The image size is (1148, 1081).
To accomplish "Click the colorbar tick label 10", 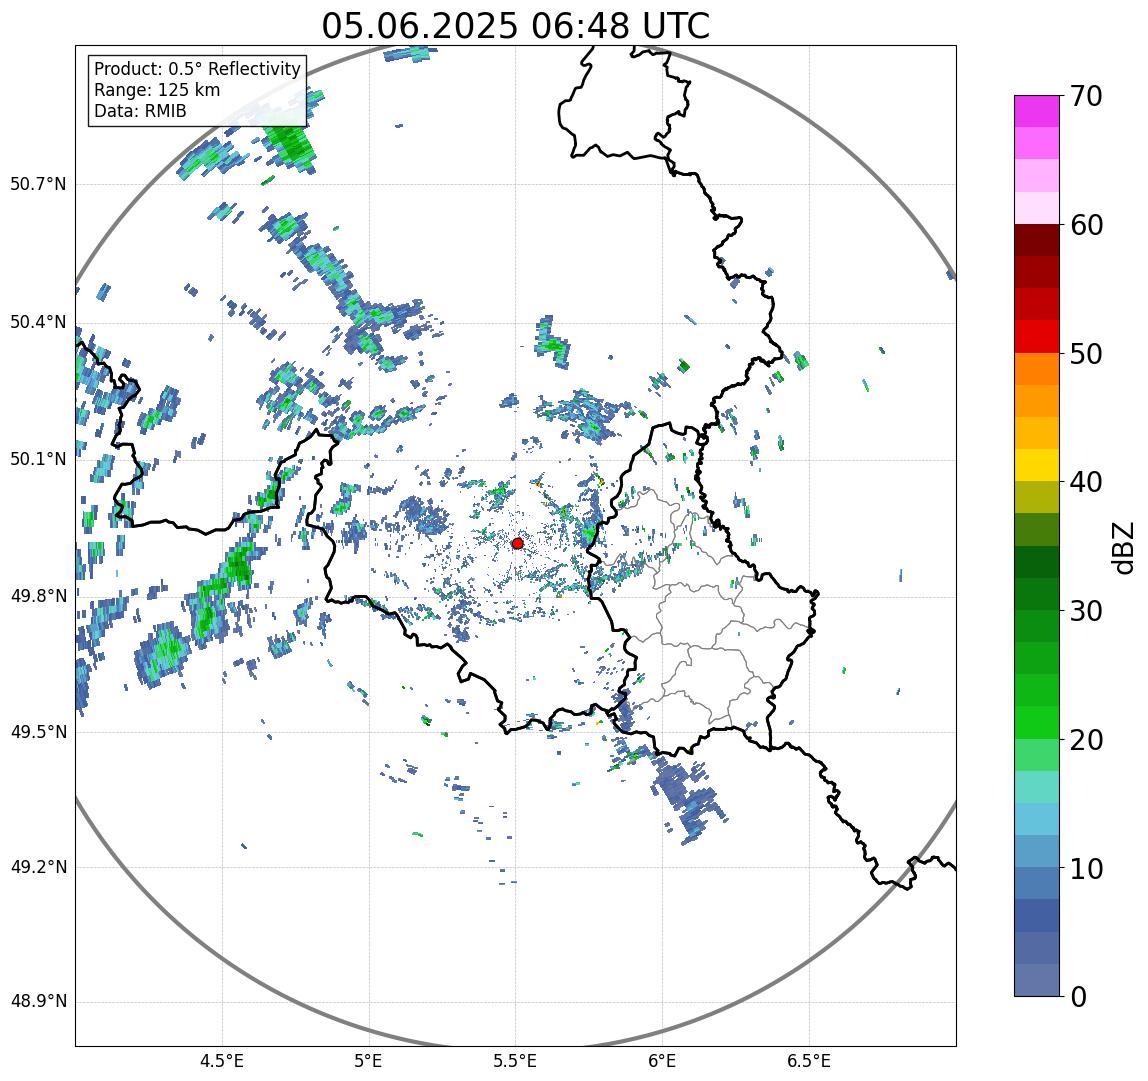I will [1086, 868].
